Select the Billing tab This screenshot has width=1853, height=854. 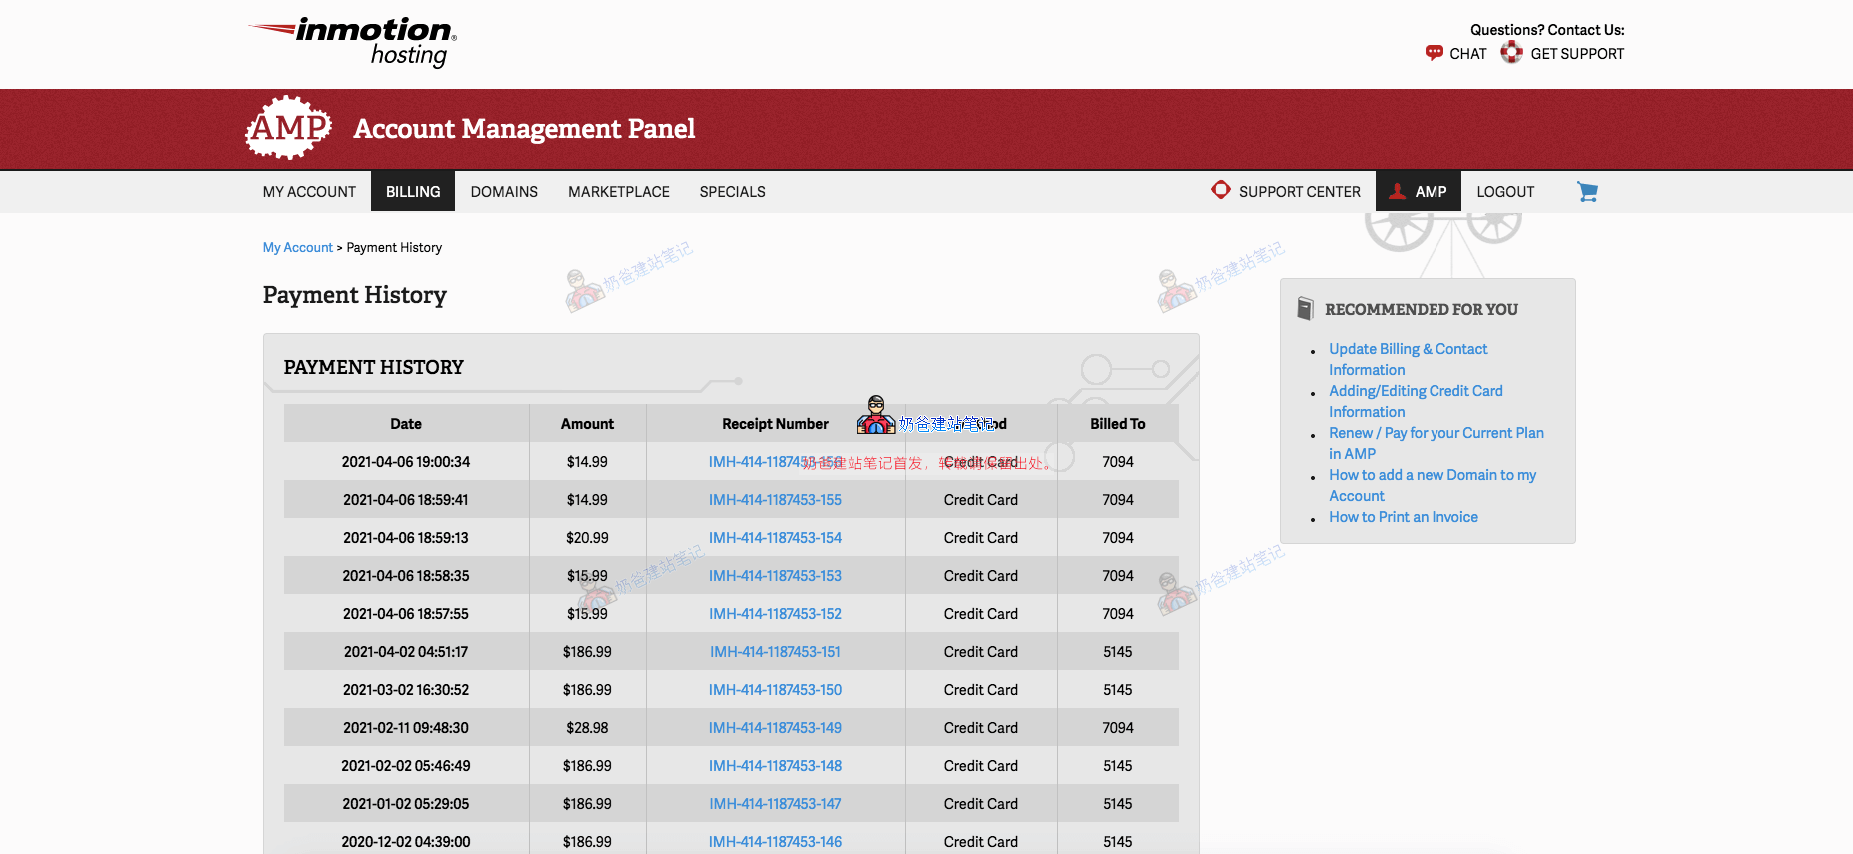(413, 192)
